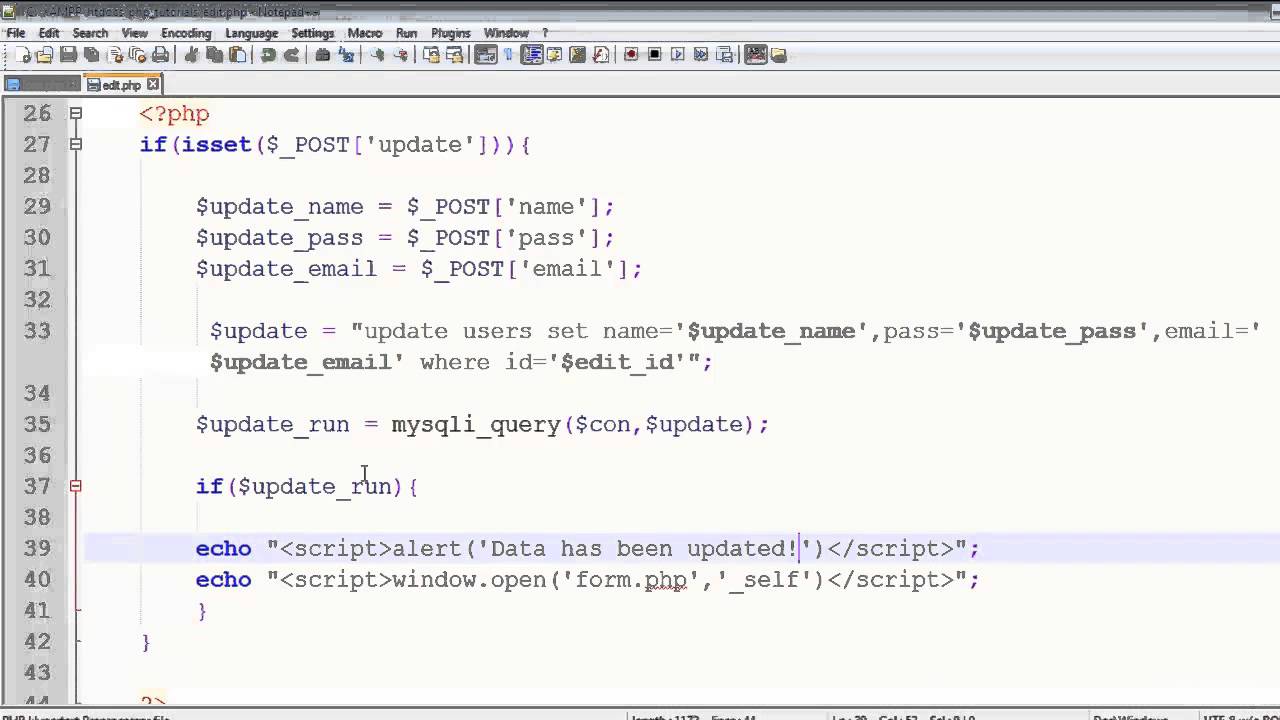Click line number 33 in margin
1280x720 pixels.
pyautogui.click(x=36, y=331)
